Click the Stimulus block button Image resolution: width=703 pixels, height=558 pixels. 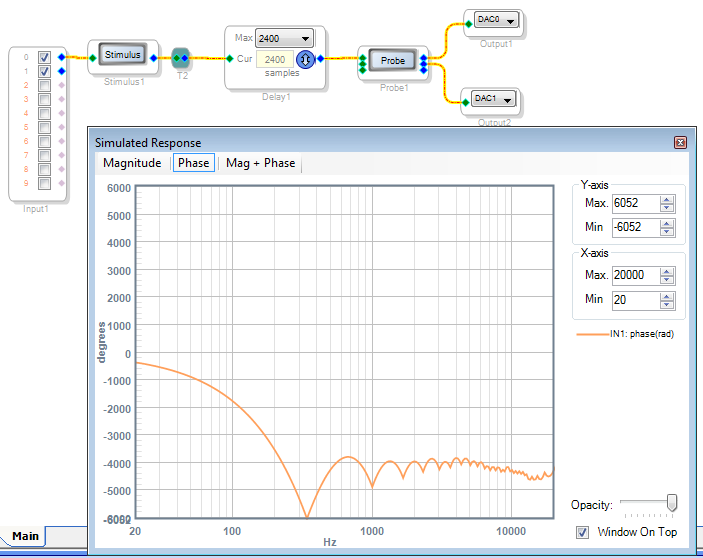tap(124, 54)
